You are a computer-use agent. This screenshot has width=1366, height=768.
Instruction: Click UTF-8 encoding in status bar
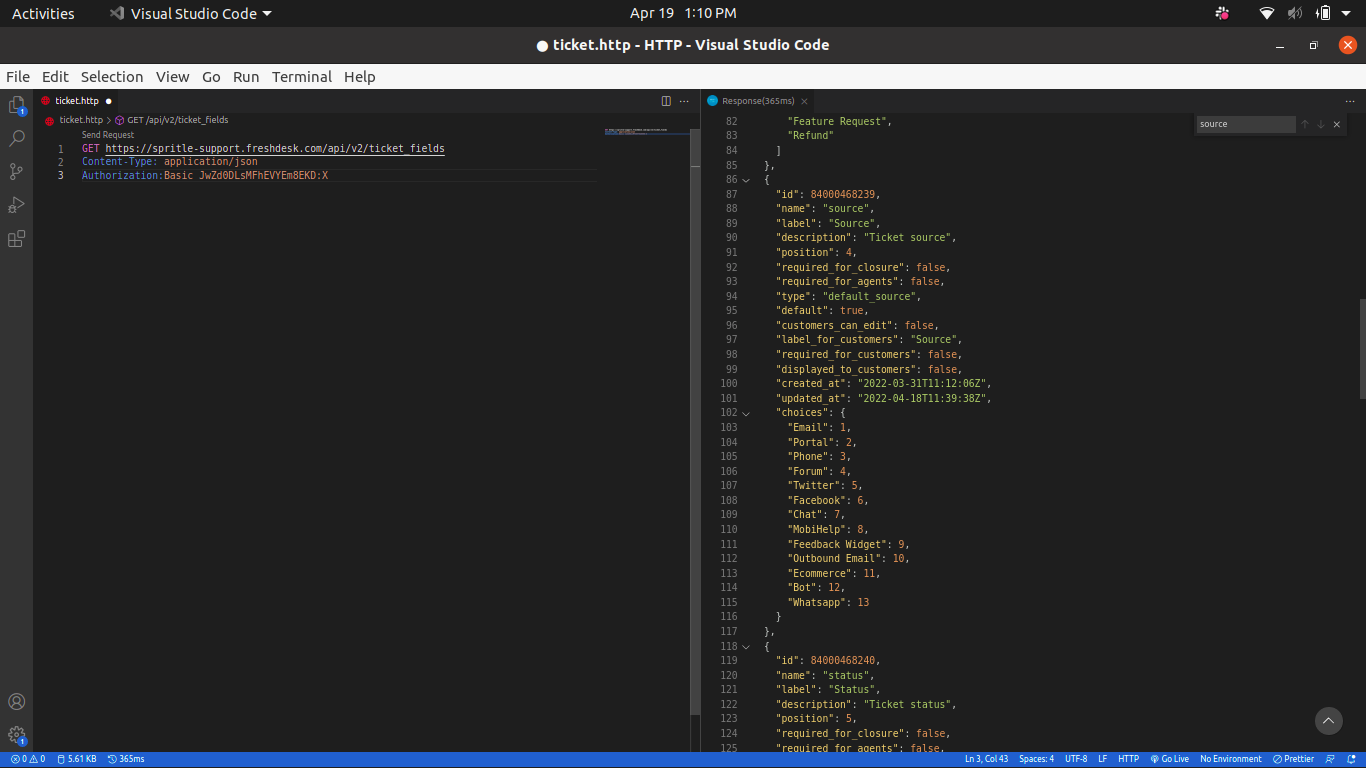tap(1076, 759)
